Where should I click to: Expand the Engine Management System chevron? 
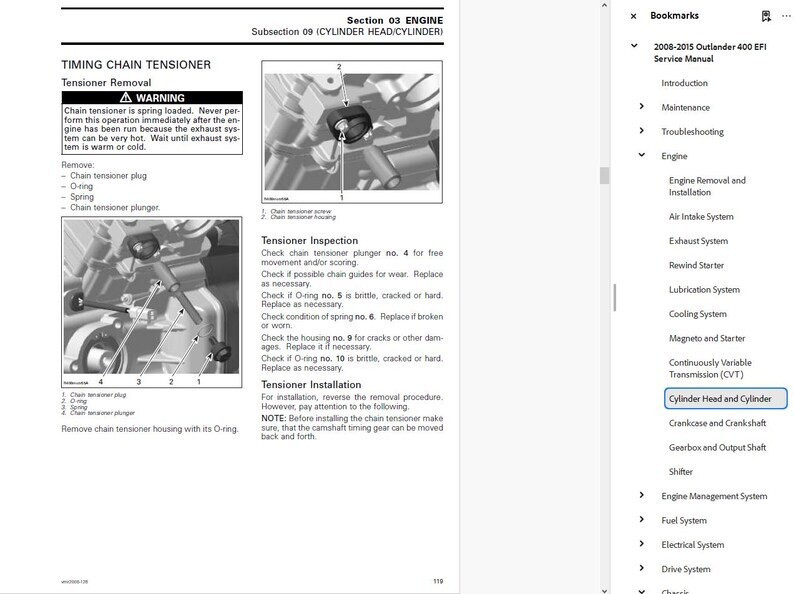[641, 496]
